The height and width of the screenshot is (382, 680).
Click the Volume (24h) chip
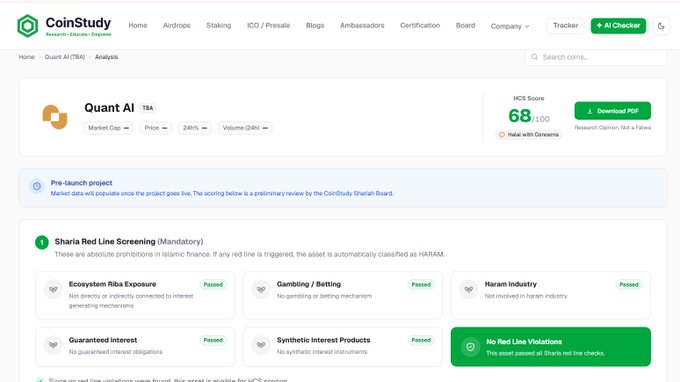pos(245,128)
